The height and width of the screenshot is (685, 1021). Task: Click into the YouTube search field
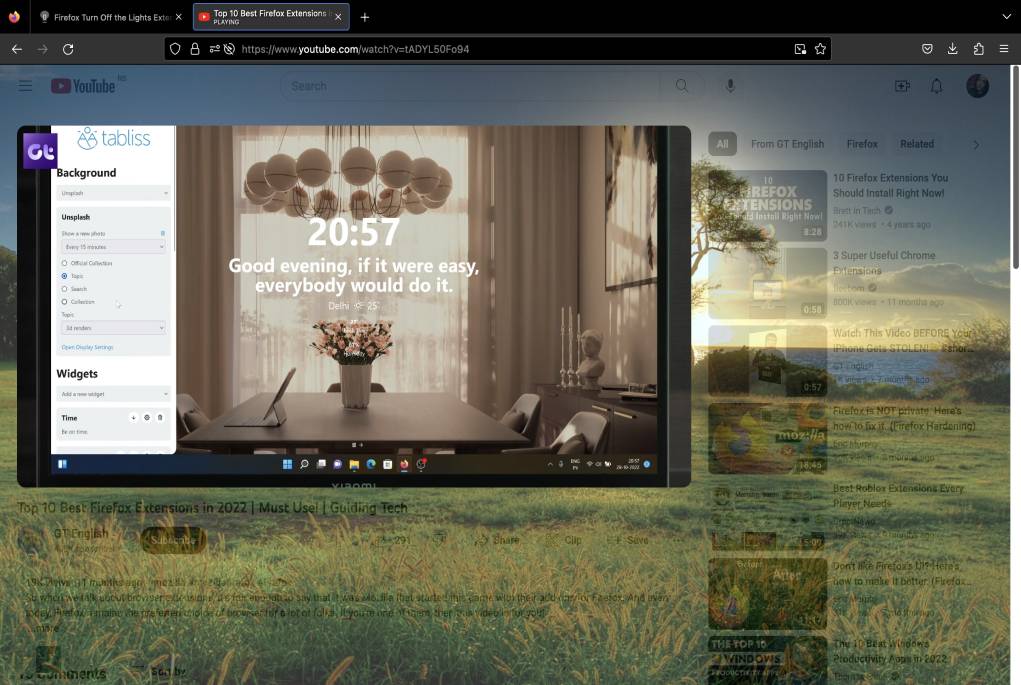472,86
